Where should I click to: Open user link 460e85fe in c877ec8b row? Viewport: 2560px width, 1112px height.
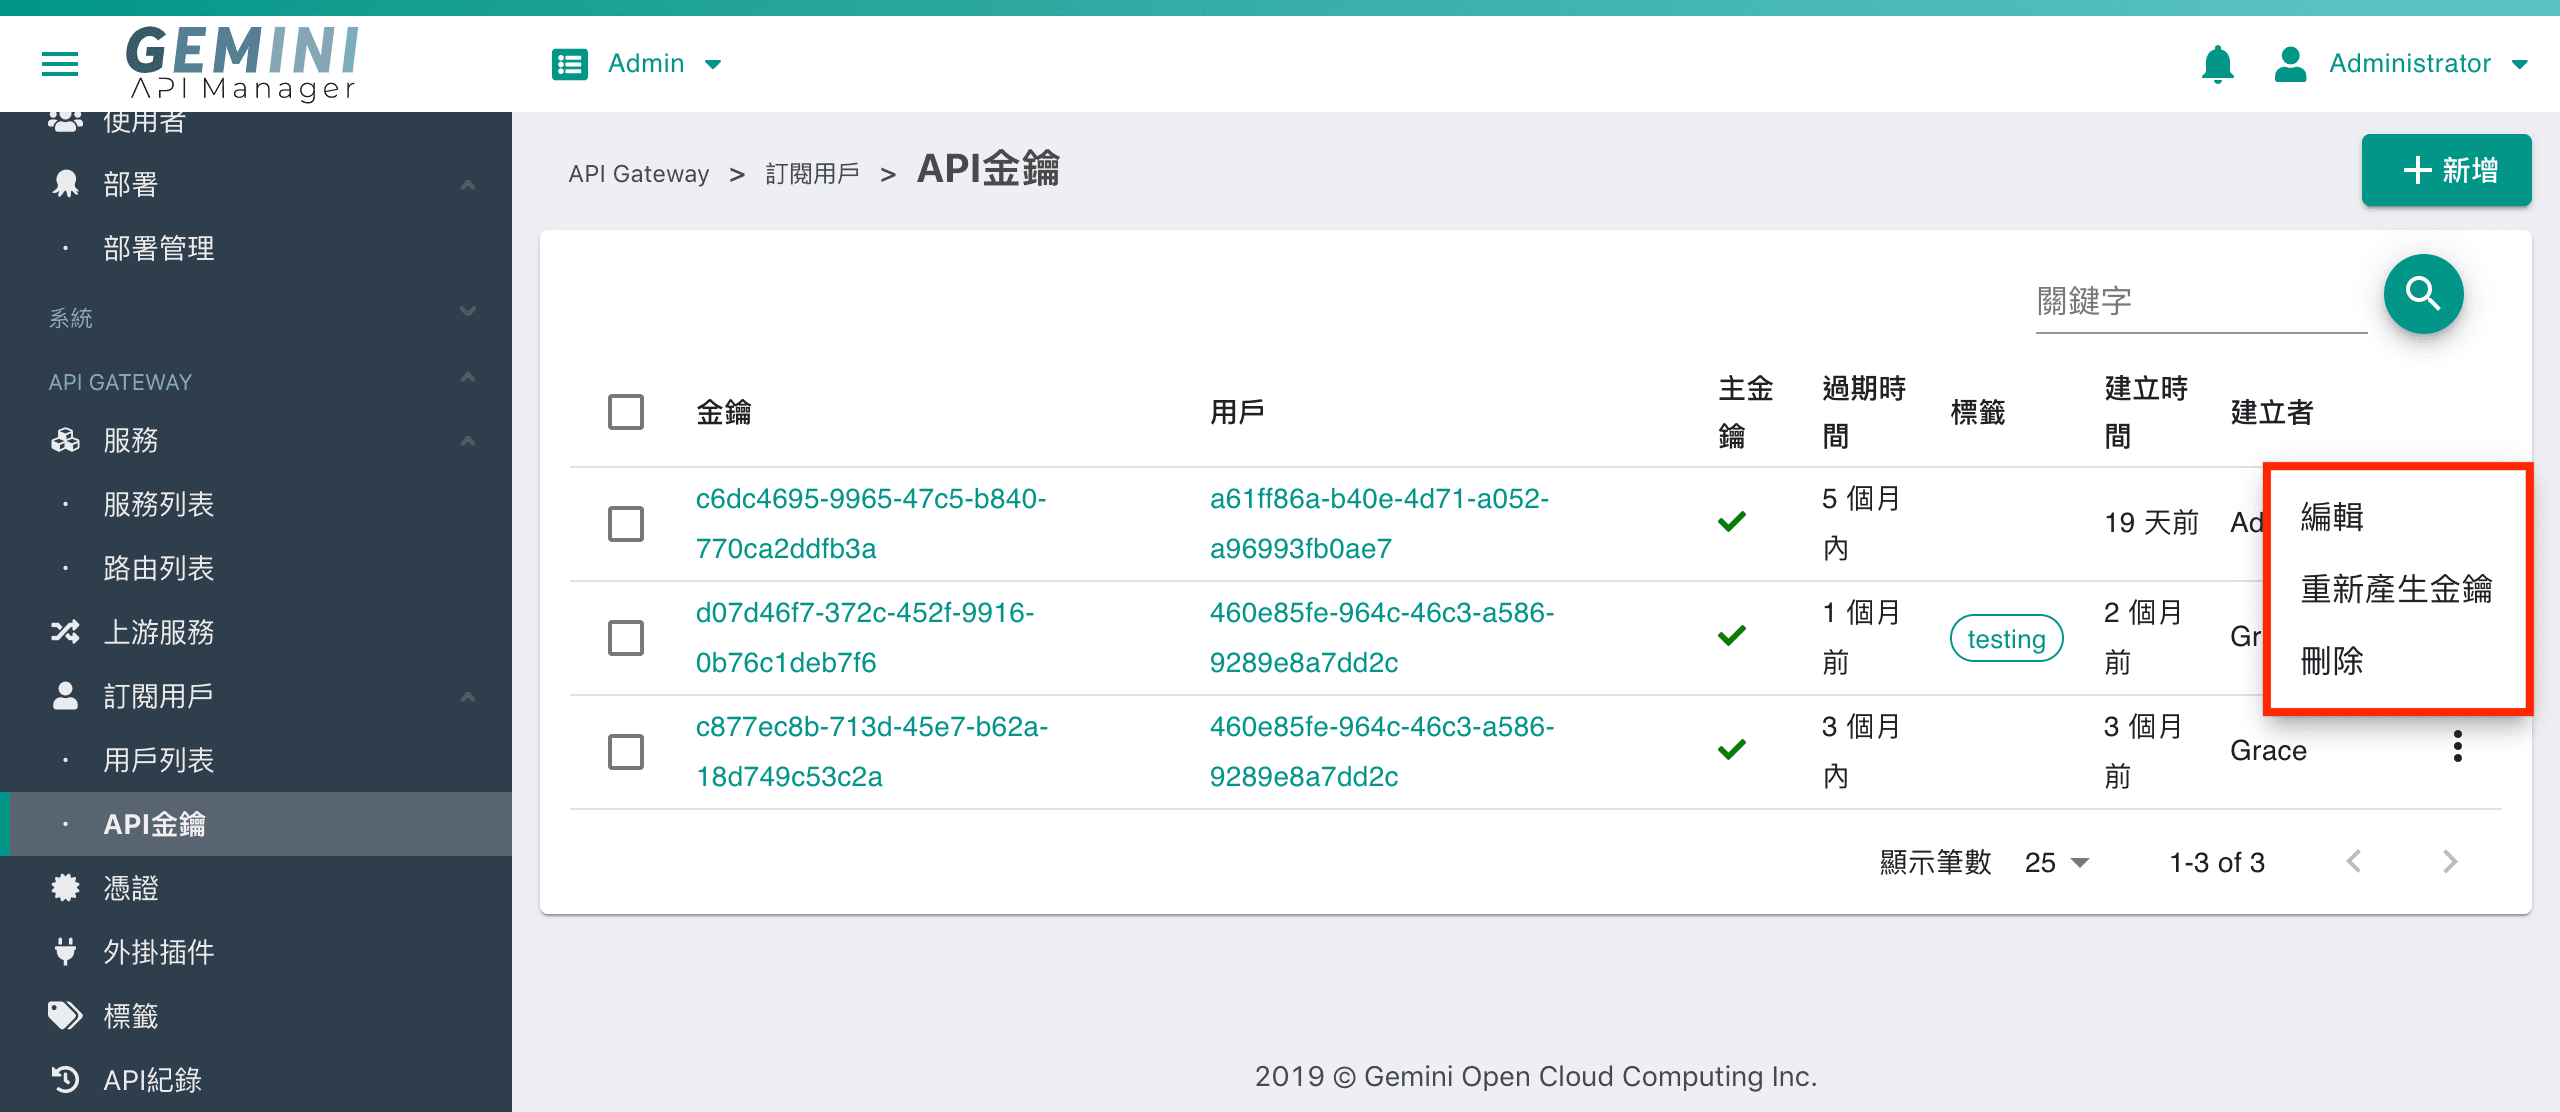1382,751
